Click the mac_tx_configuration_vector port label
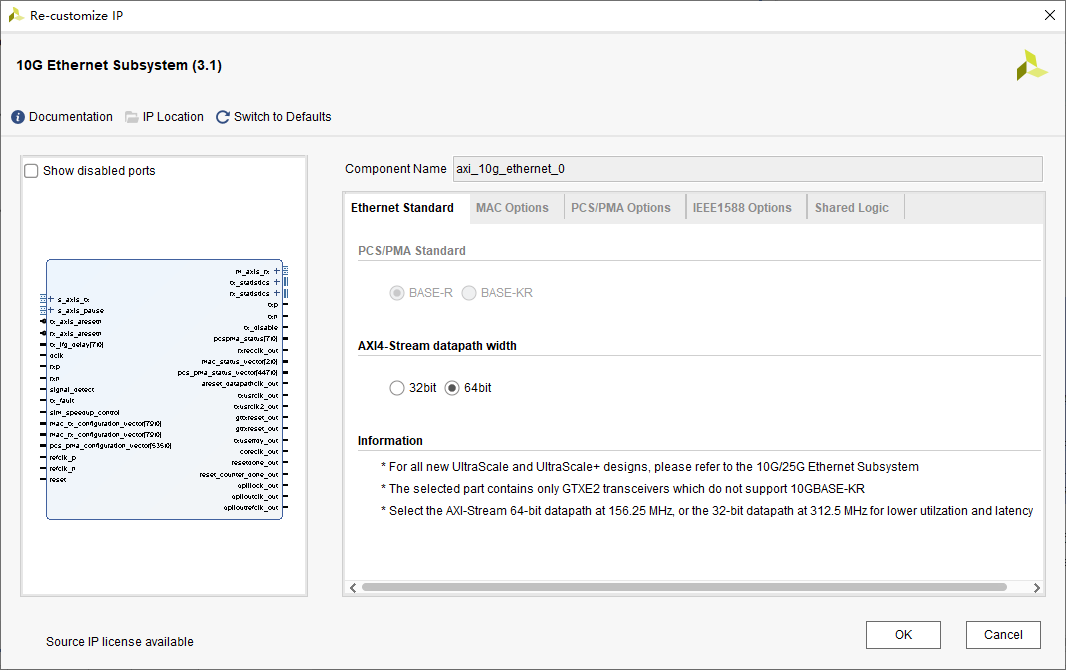The image size is (1066, 670). tap(105, 423)
